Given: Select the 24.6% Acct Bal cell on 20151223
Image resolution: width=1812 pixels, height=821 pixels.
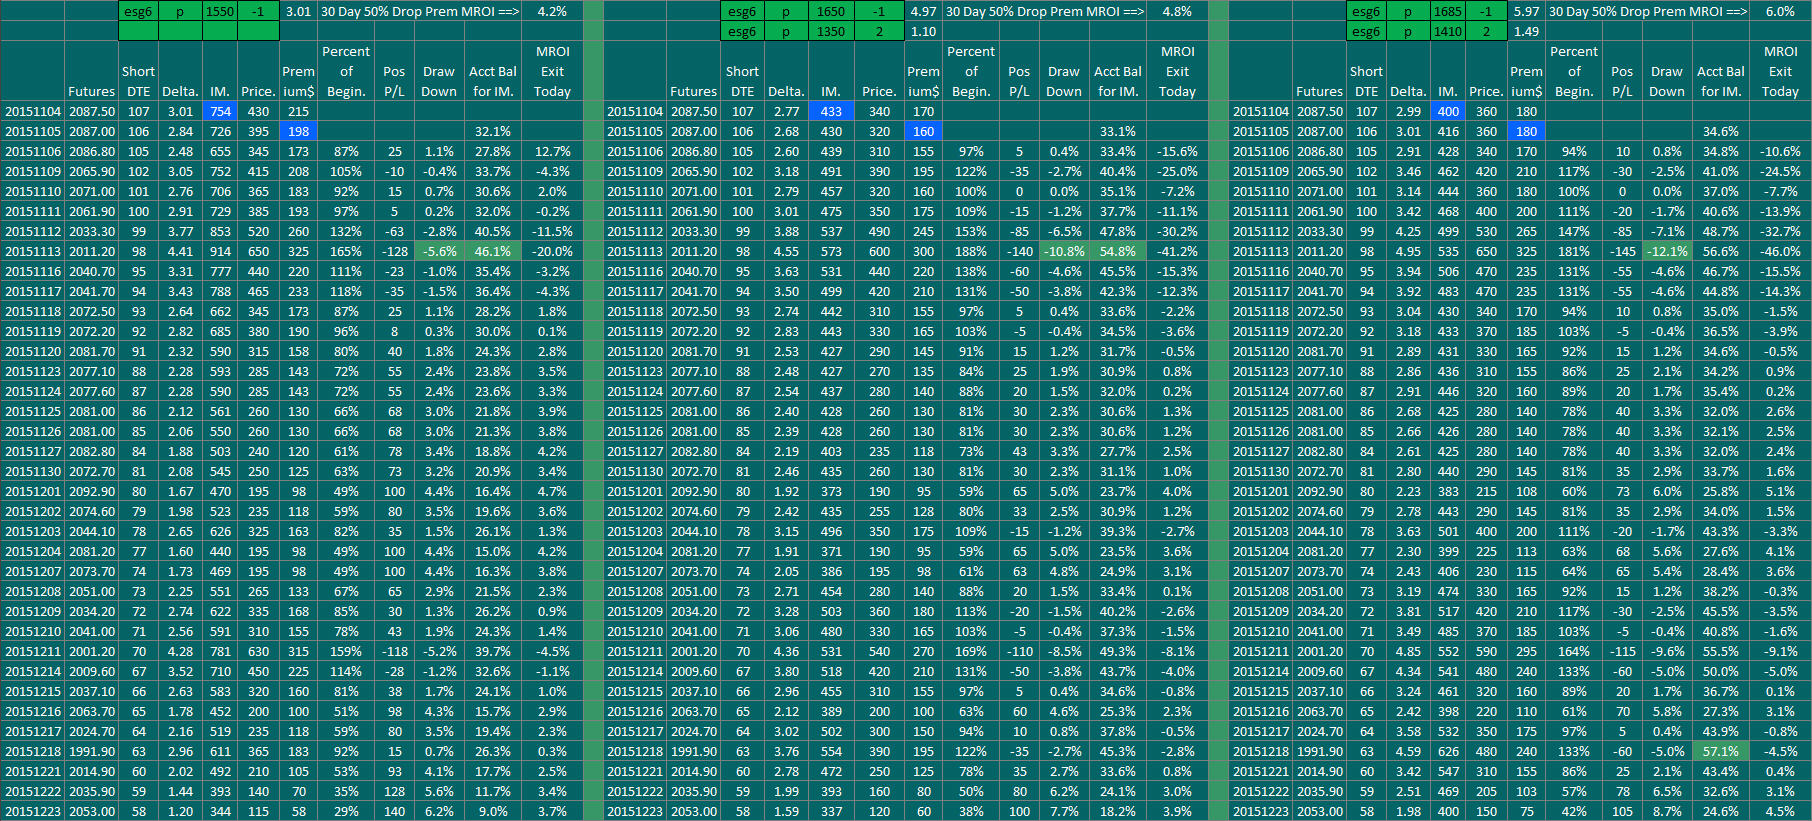Looking at the screenshot, I should [1721, 812].
